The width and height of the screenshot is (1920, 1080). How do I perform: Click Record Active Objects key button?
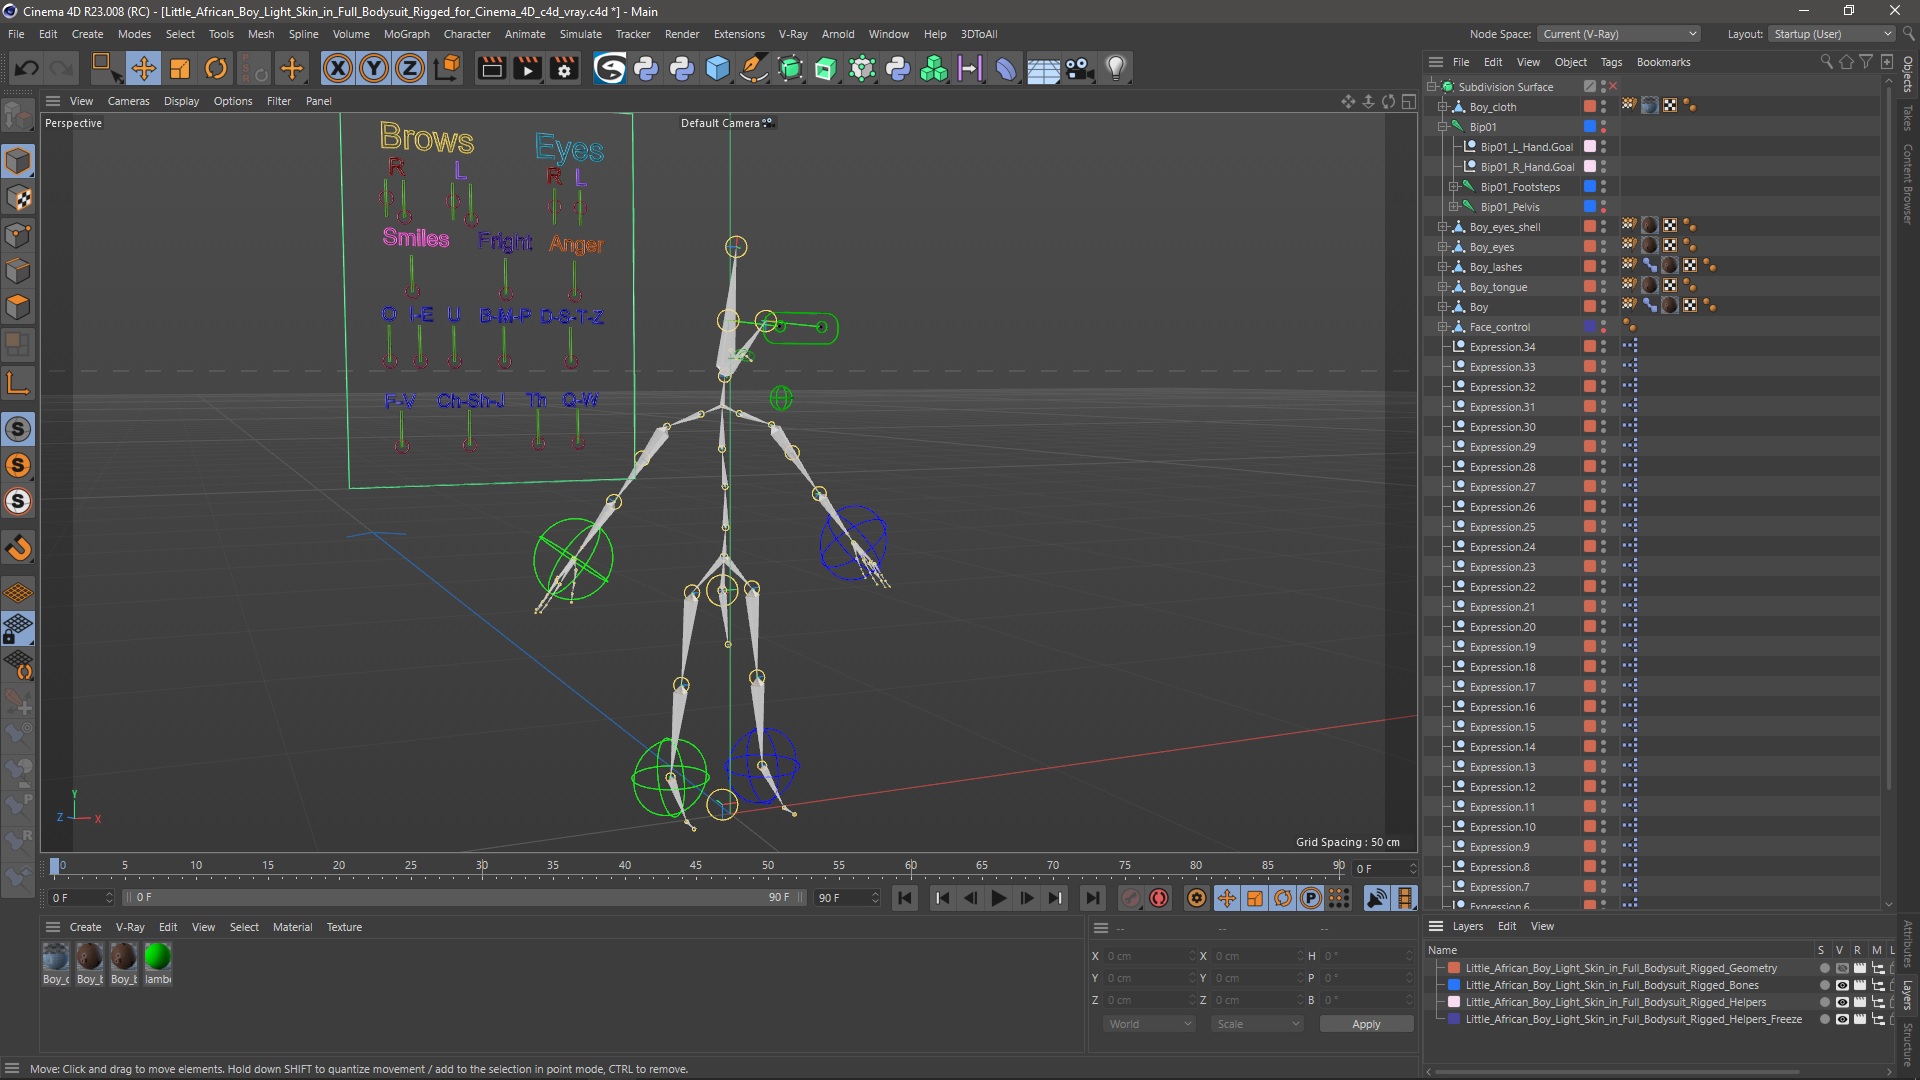tap(1131, 898)
